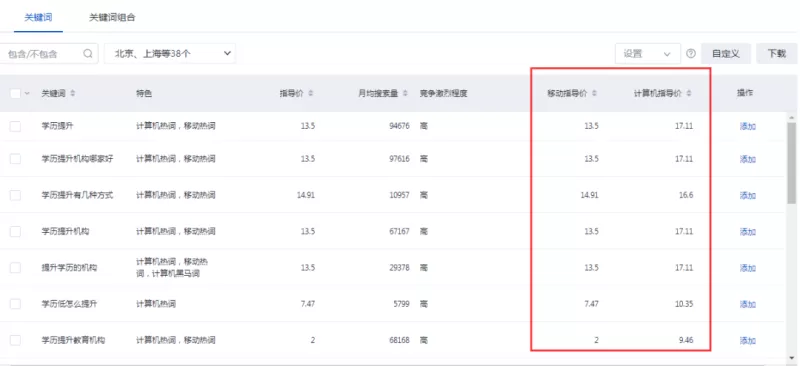Switch to the 关键词 tab

coord(38,17)
